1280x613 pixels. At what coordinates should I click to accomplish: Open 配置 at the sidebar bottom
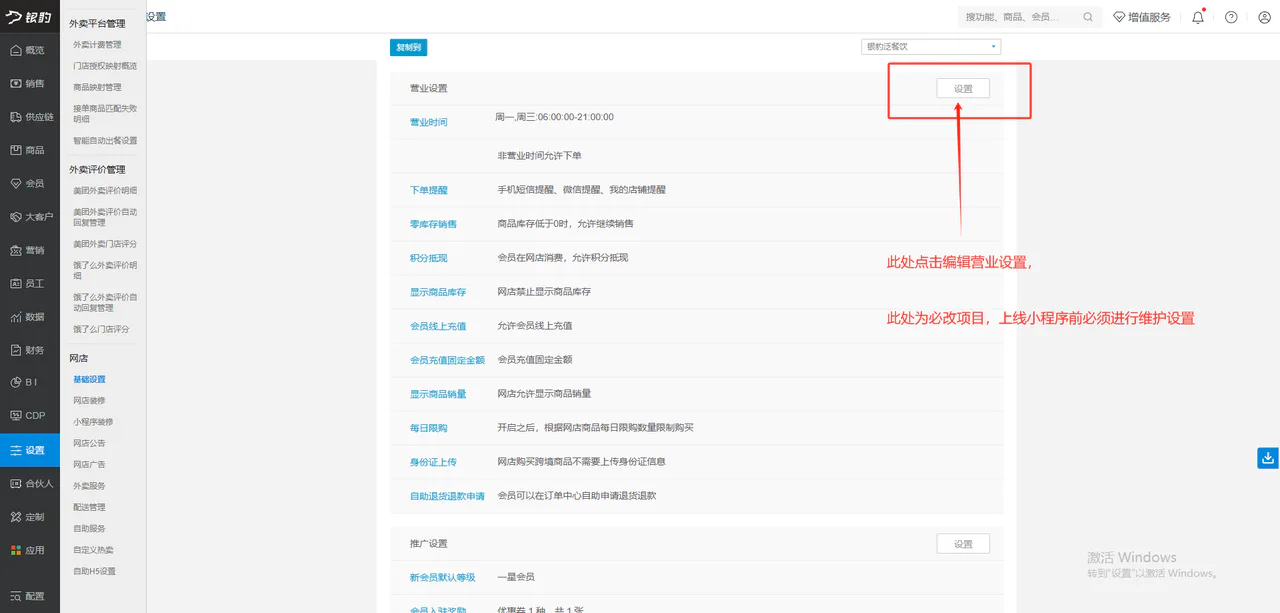point(30,596)
